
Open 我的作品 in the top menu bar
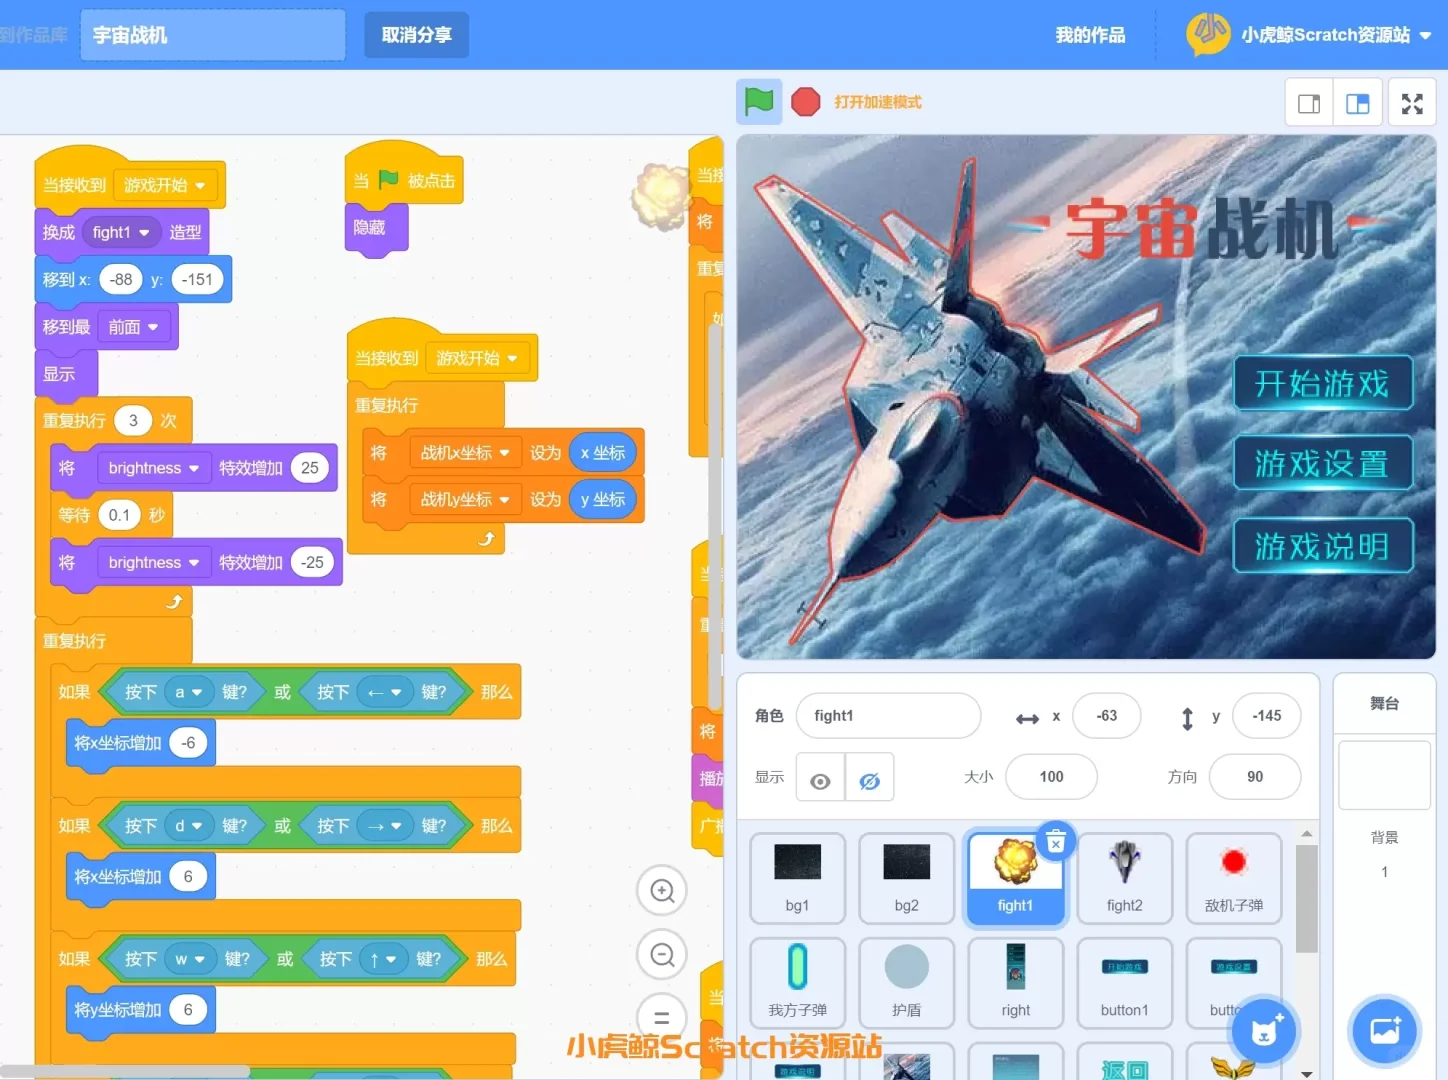1089,34
